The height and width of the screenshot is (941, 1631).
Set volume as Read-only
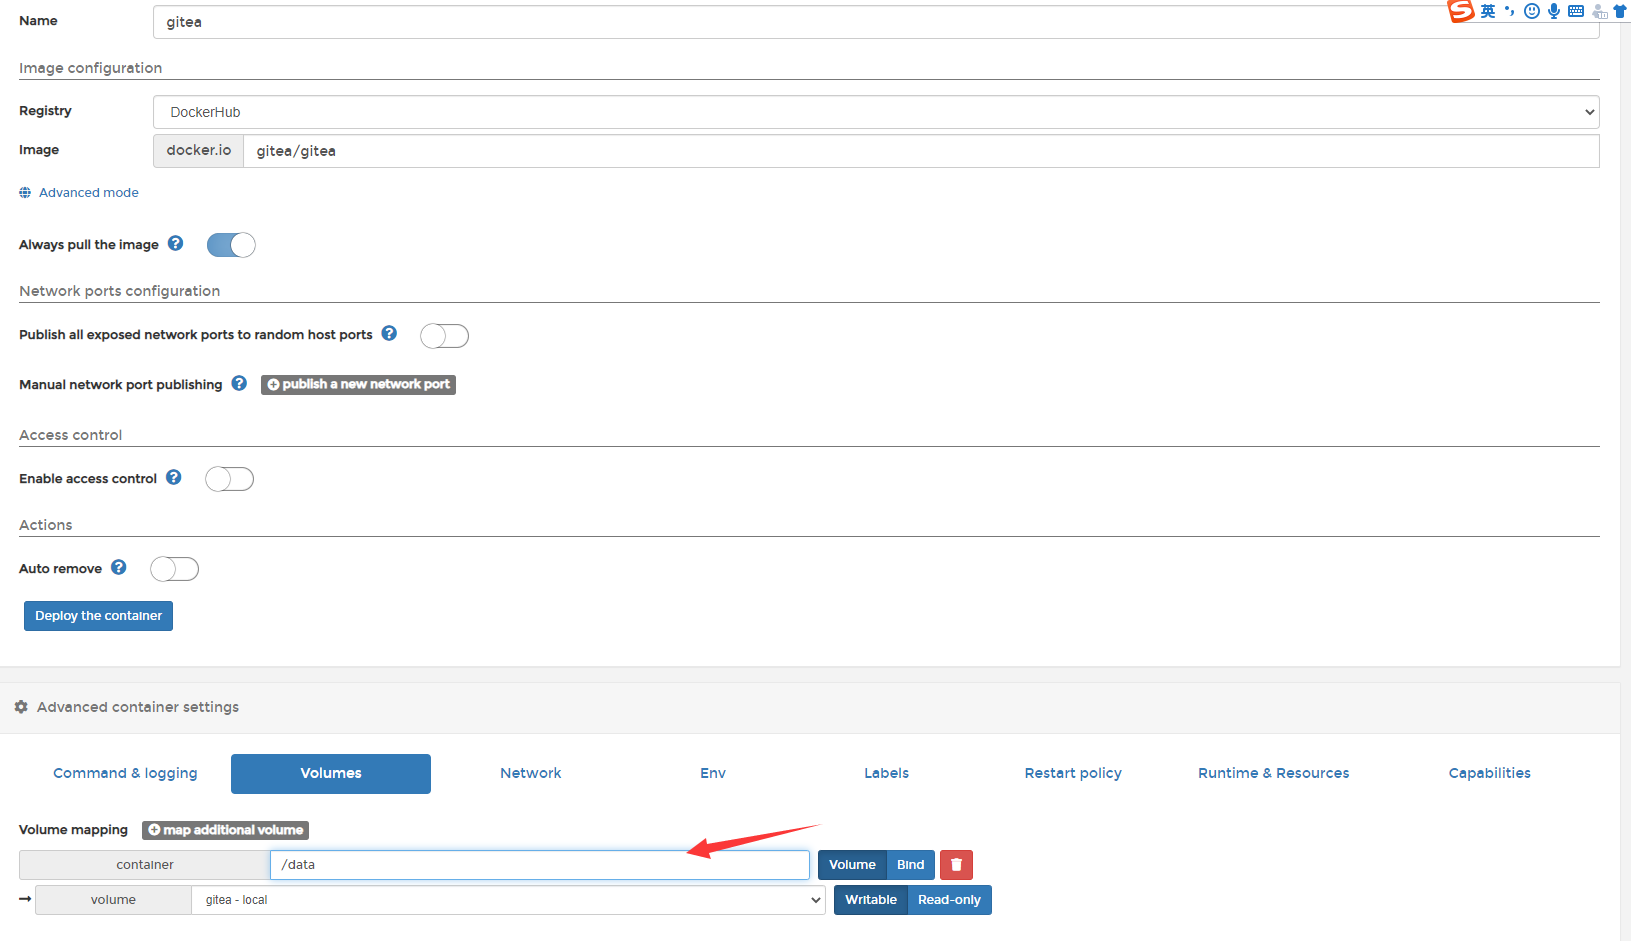(949, 900)
